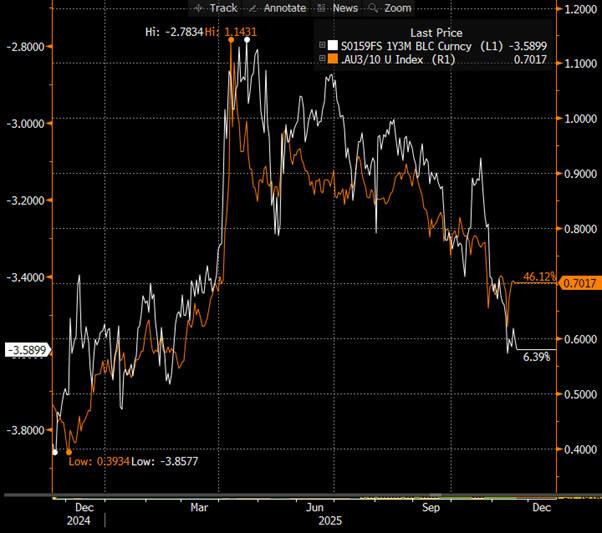This screenshot has height=533, width=602.
Task: Click the Sep date axis label
Action: click(x=431, y=508)
